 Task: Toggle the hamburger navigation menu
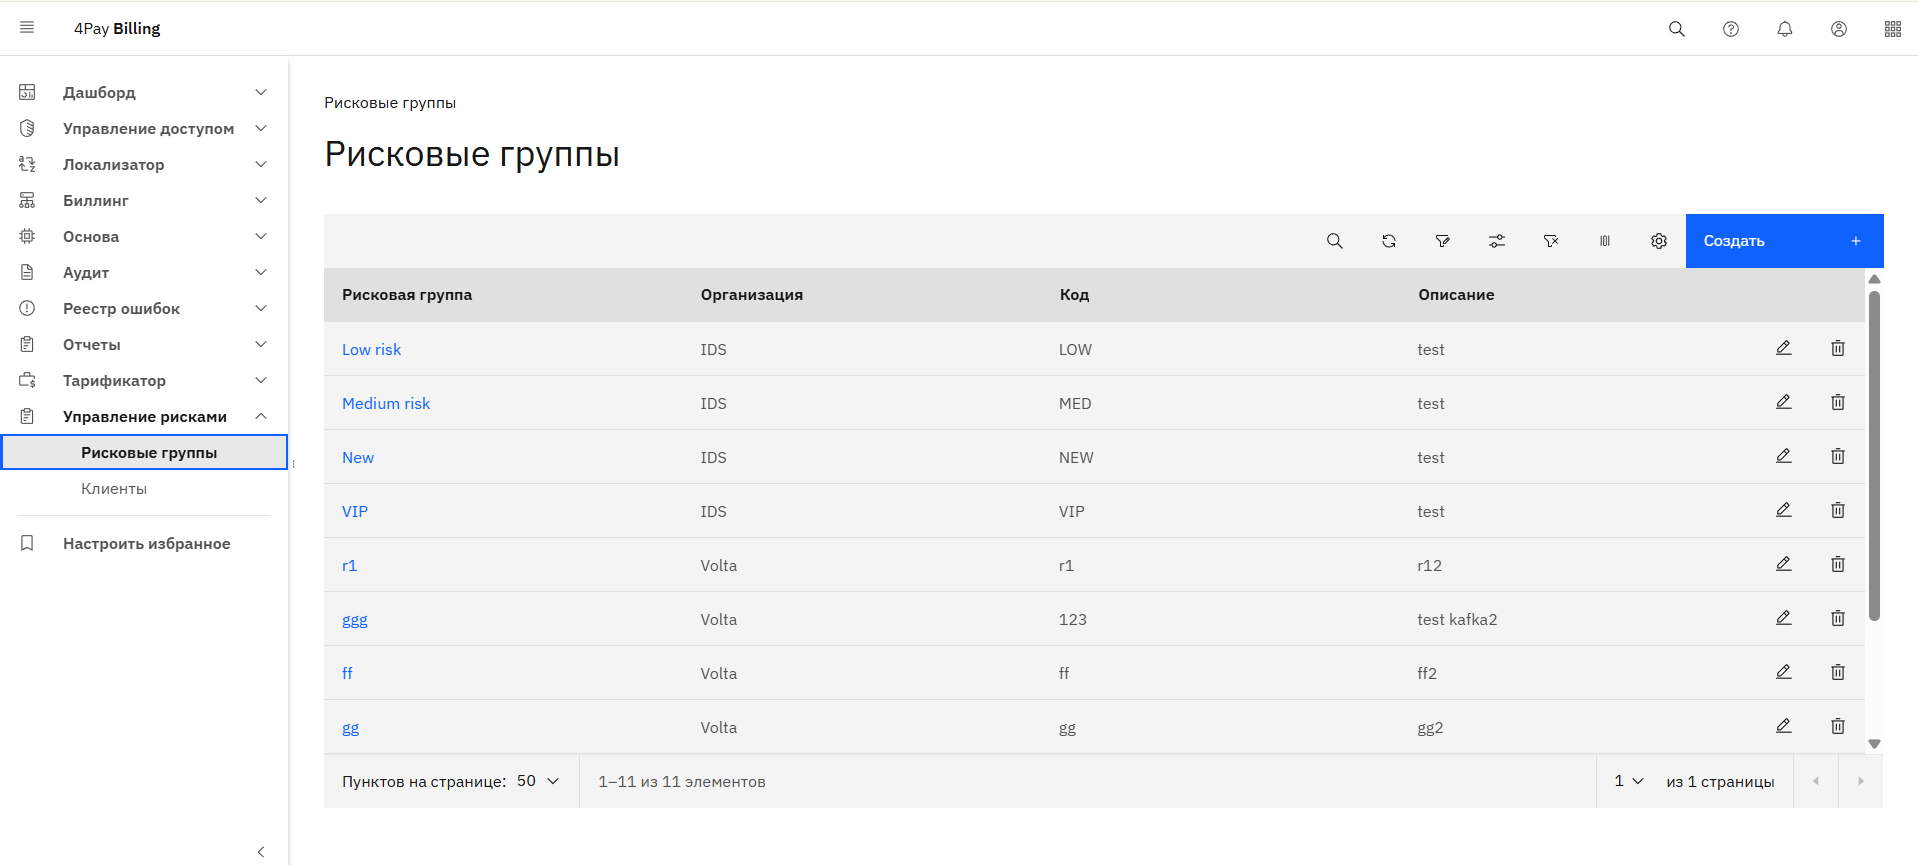pos(27,28)
